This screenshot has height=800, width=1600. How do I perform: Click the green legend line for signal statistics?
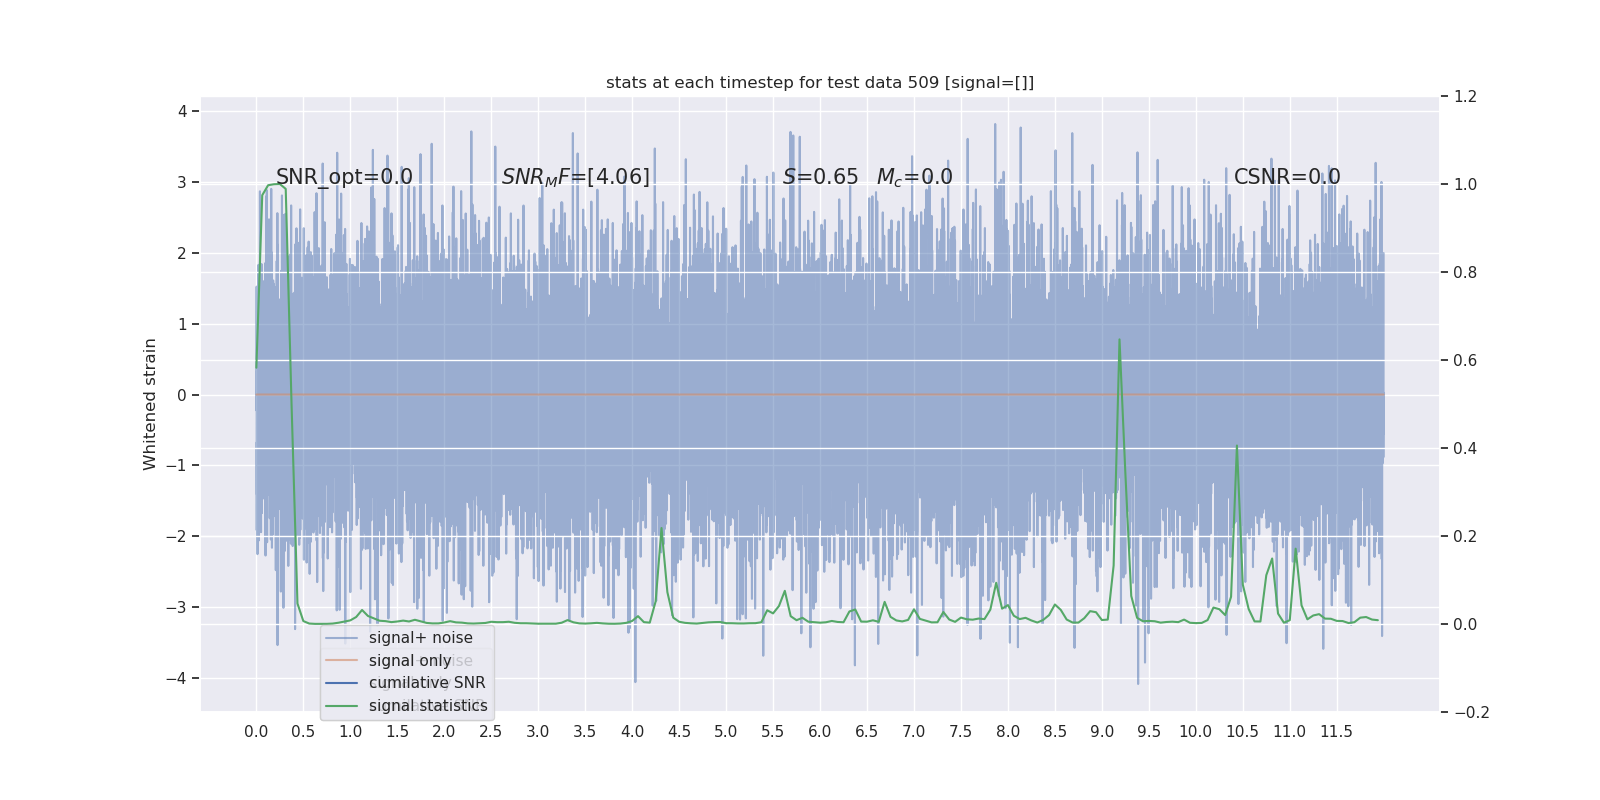click(342, 706)
